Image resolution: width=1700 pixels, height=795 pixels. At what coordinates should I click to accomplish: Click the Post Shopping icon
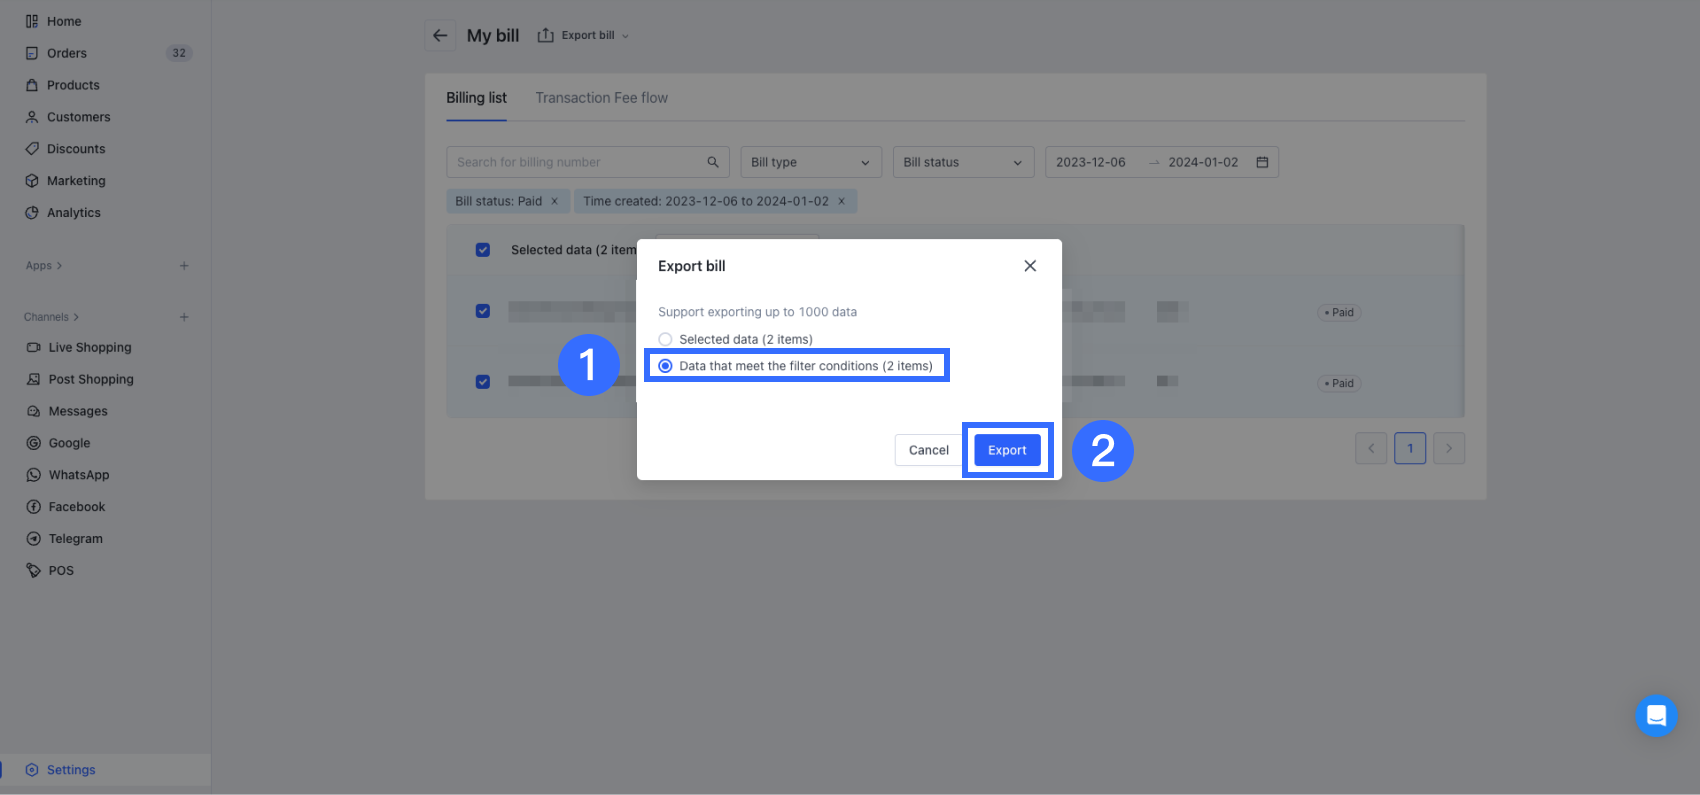pos(34,379)
